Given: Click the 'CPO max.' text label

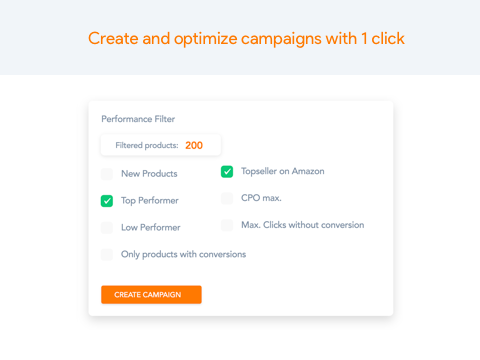Looking at the screenshot, I should pyautogui.click(x=261, y=198).
